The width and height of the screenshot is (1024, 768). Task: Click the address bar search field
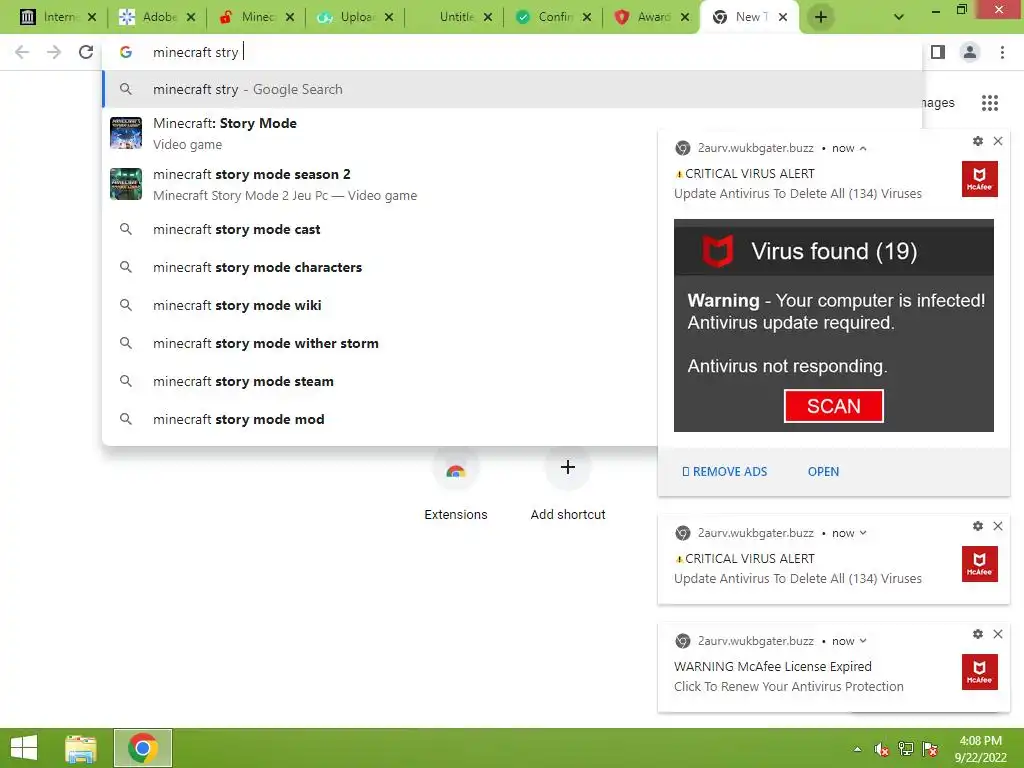512,52
